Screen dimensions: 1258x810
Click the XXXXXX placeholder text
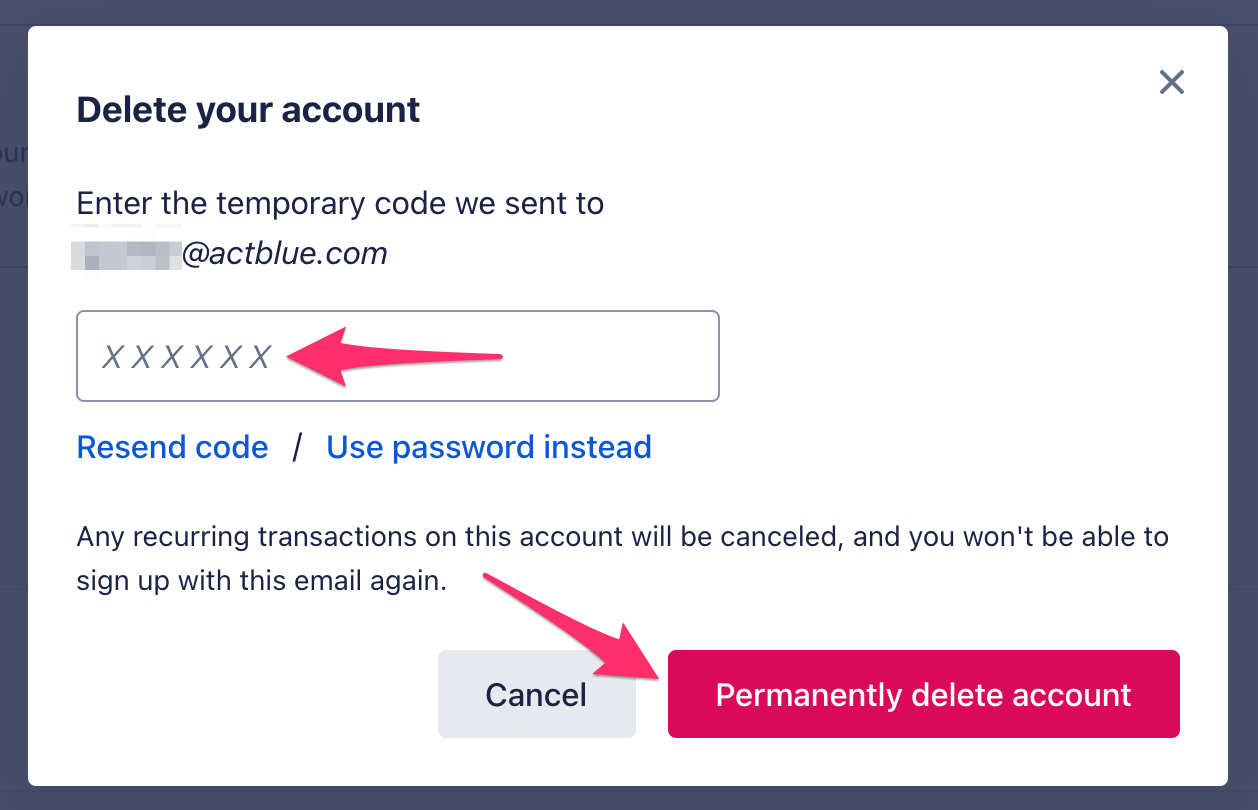click(187, 357)
